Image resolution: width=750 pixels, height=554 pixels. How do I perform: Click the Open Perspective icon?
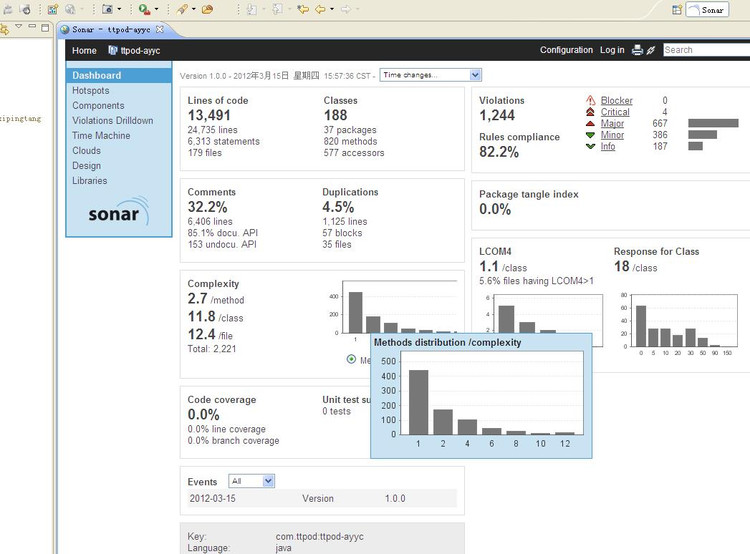pyautogui.click(x=676, y=10)
